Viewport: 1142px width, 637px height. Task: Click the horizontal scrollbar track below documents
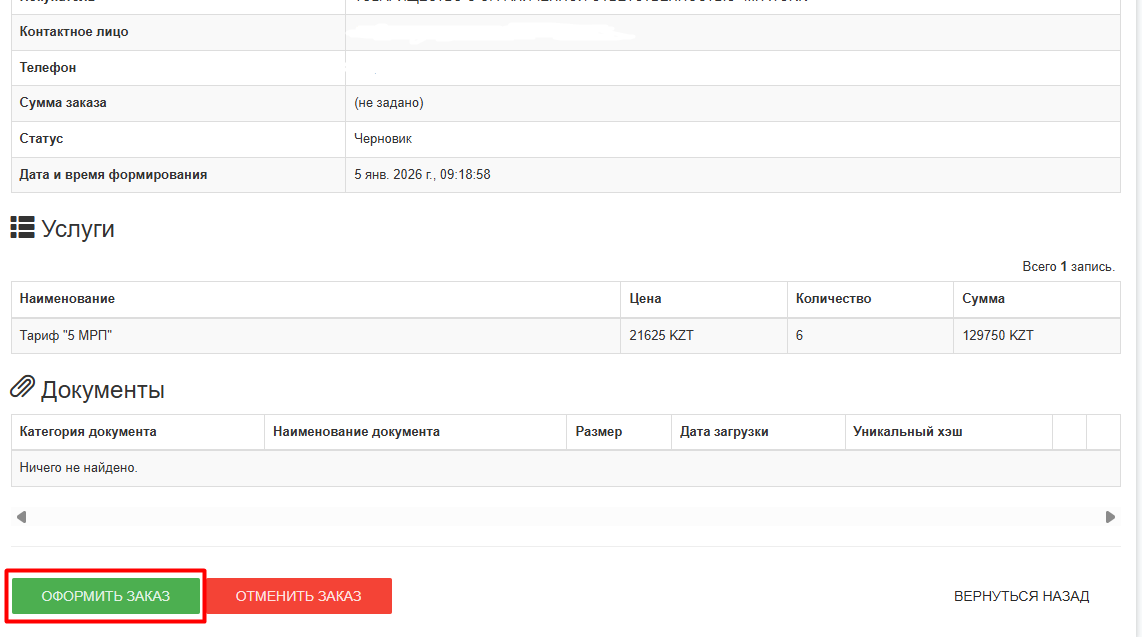[x=565, y=517]
